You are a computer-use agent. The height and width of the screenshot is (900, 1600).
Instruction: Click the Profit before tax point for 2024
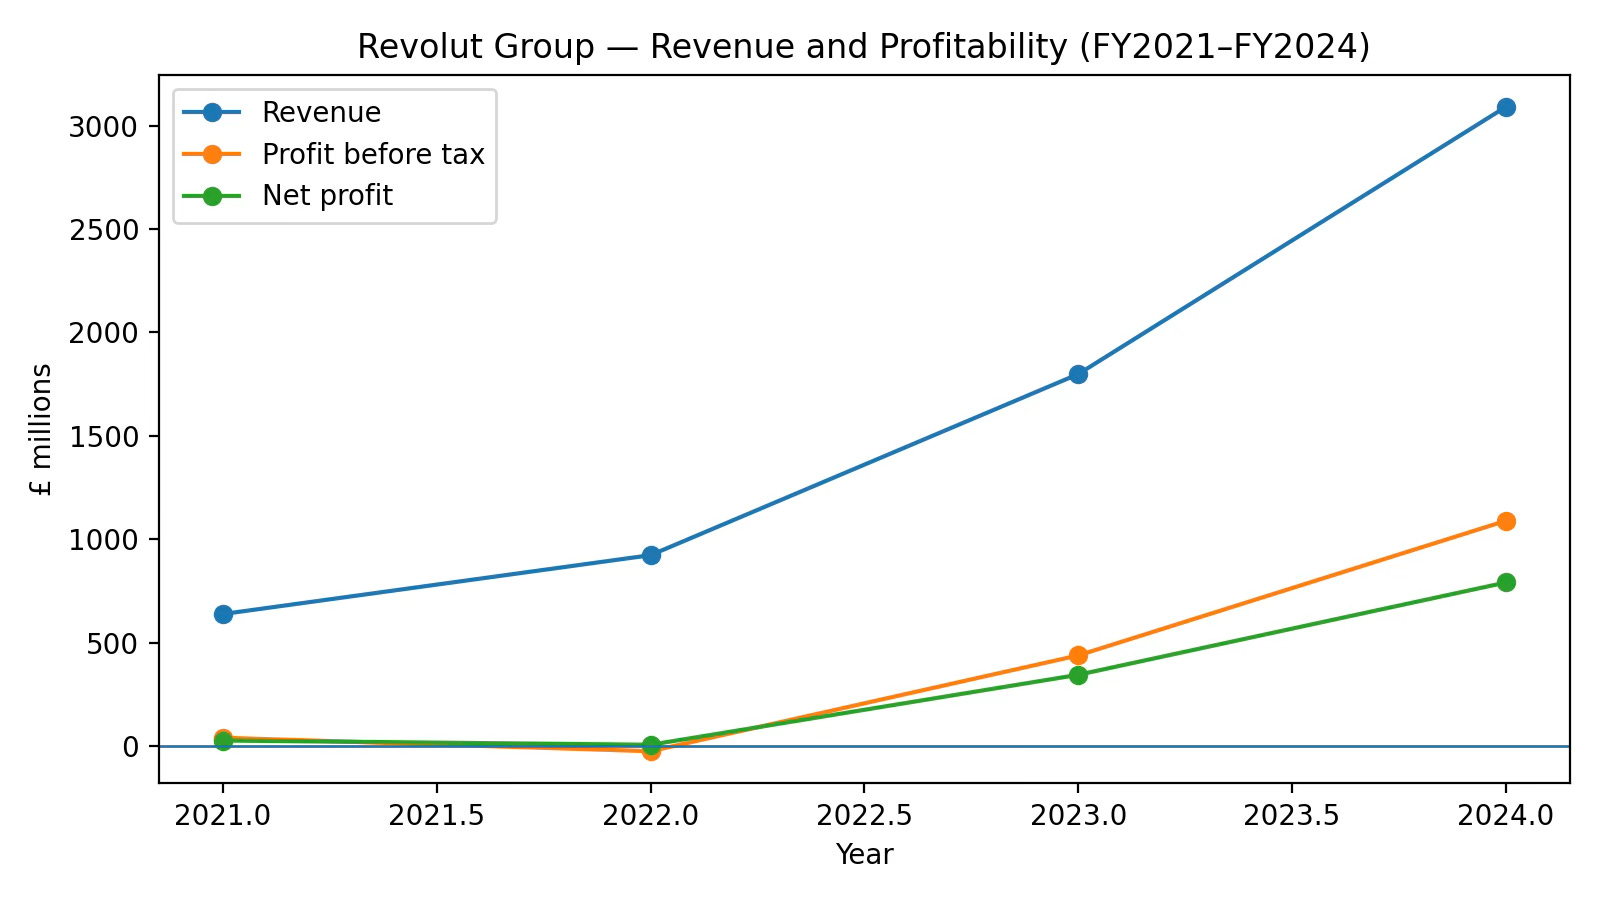pos(1506,521)
